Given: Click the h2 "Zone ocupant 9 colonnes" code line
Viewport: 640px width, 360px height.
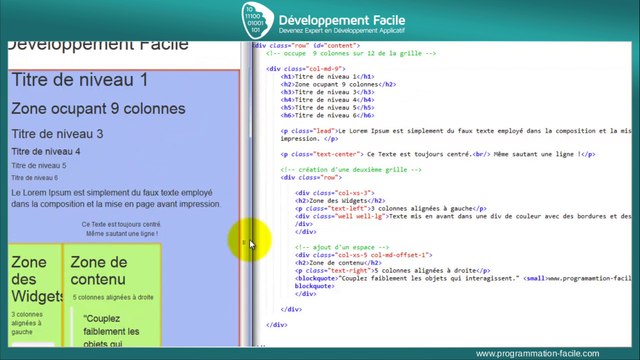Looking at the screenshot, I should [x=338, y=84].
